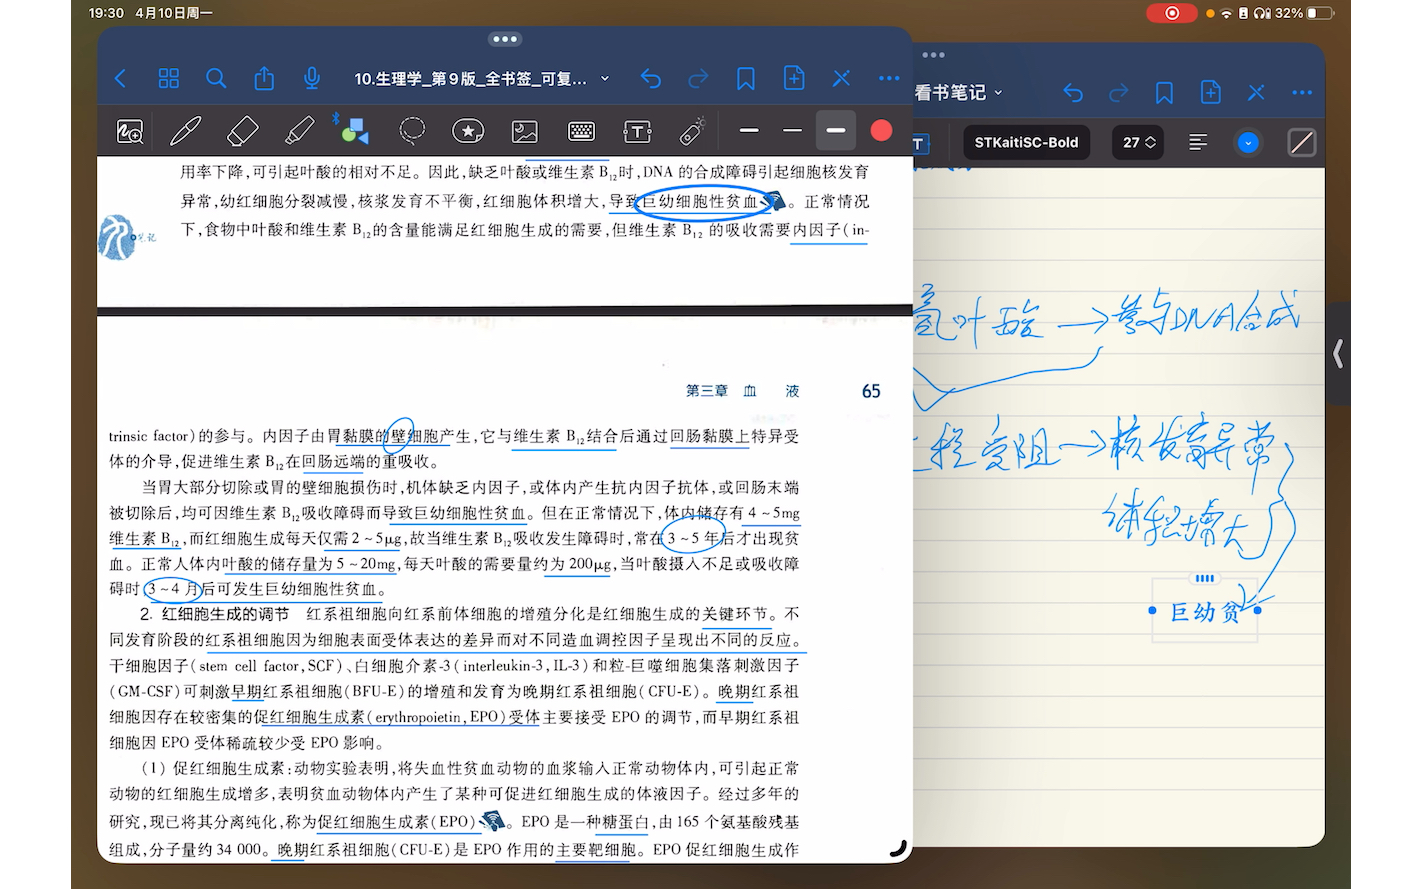Bookmark the current 生理学 page
This screenshot has height=889, width=1422.
pyautogui.click(x=746, y=78)
